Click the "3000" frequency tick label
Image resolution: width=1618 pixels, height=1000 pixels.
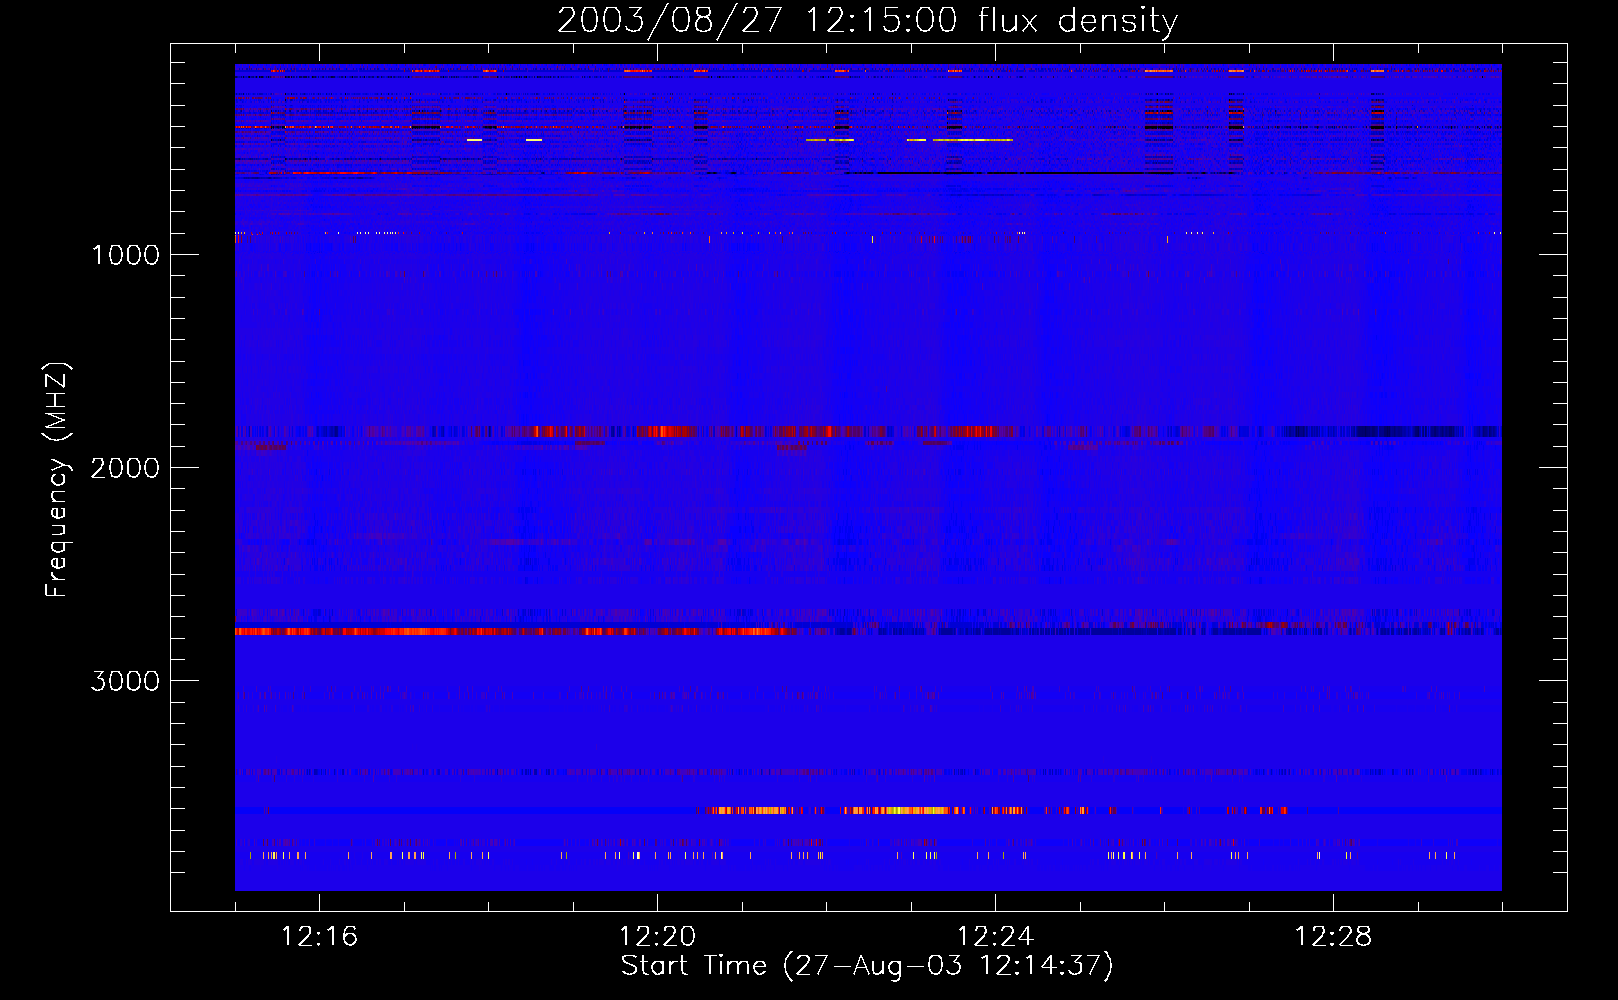click(x=125, y=681)
